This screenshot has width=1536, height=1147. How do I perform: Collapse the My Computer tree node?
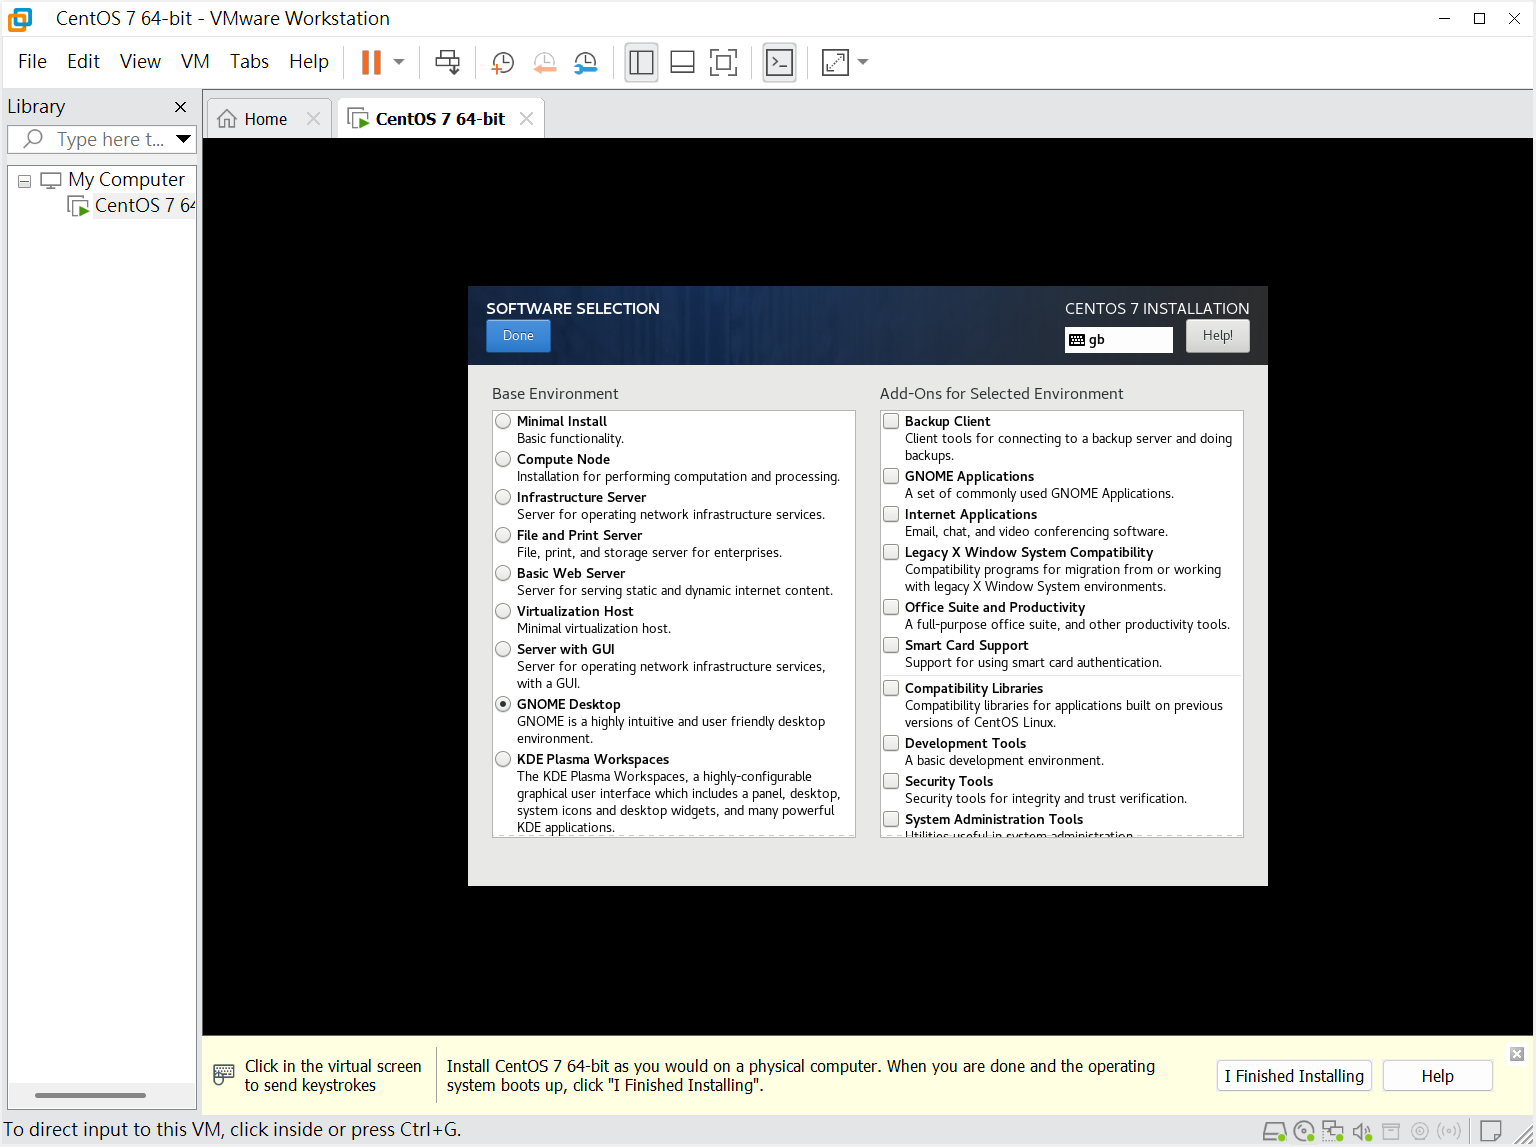[24, 181]
